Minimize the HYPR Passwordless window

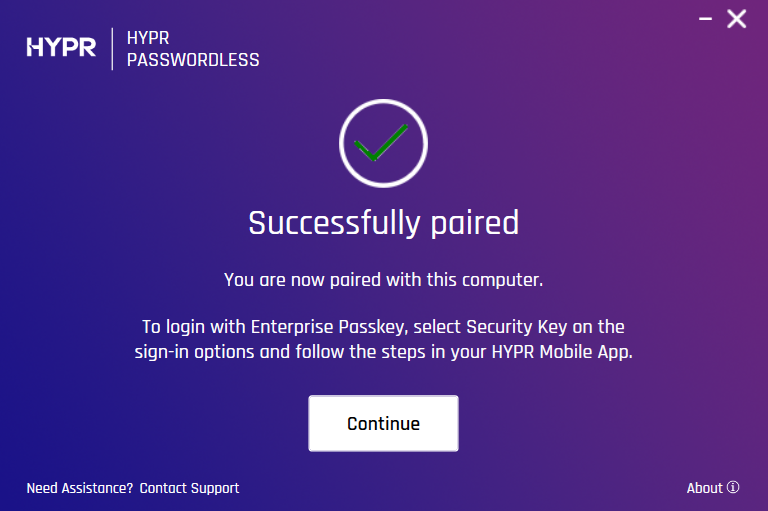[705, 19]
